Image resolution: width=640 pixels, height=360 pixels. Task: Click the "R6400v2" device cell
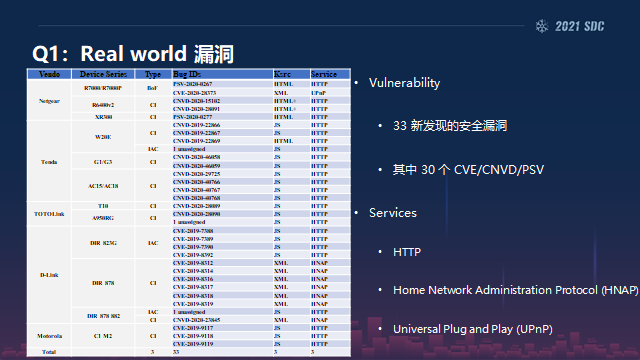point(103,105)
